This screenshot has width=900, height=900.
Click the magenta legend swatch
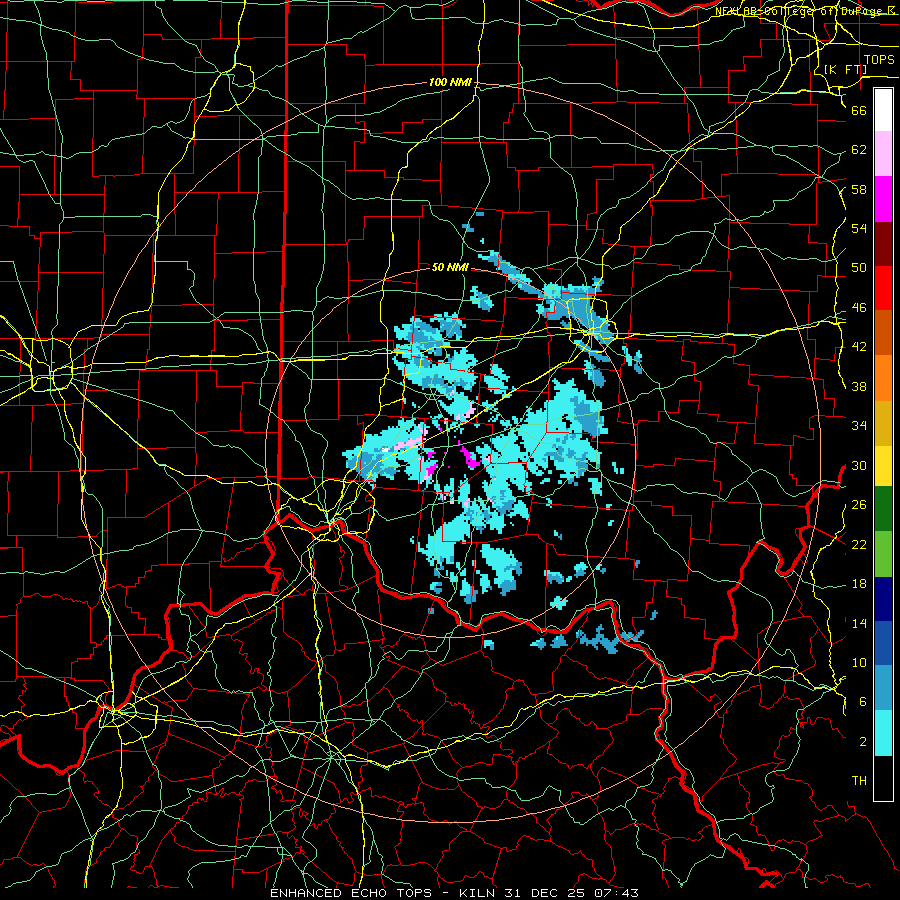pyautogui.click(x=883, y=199)
